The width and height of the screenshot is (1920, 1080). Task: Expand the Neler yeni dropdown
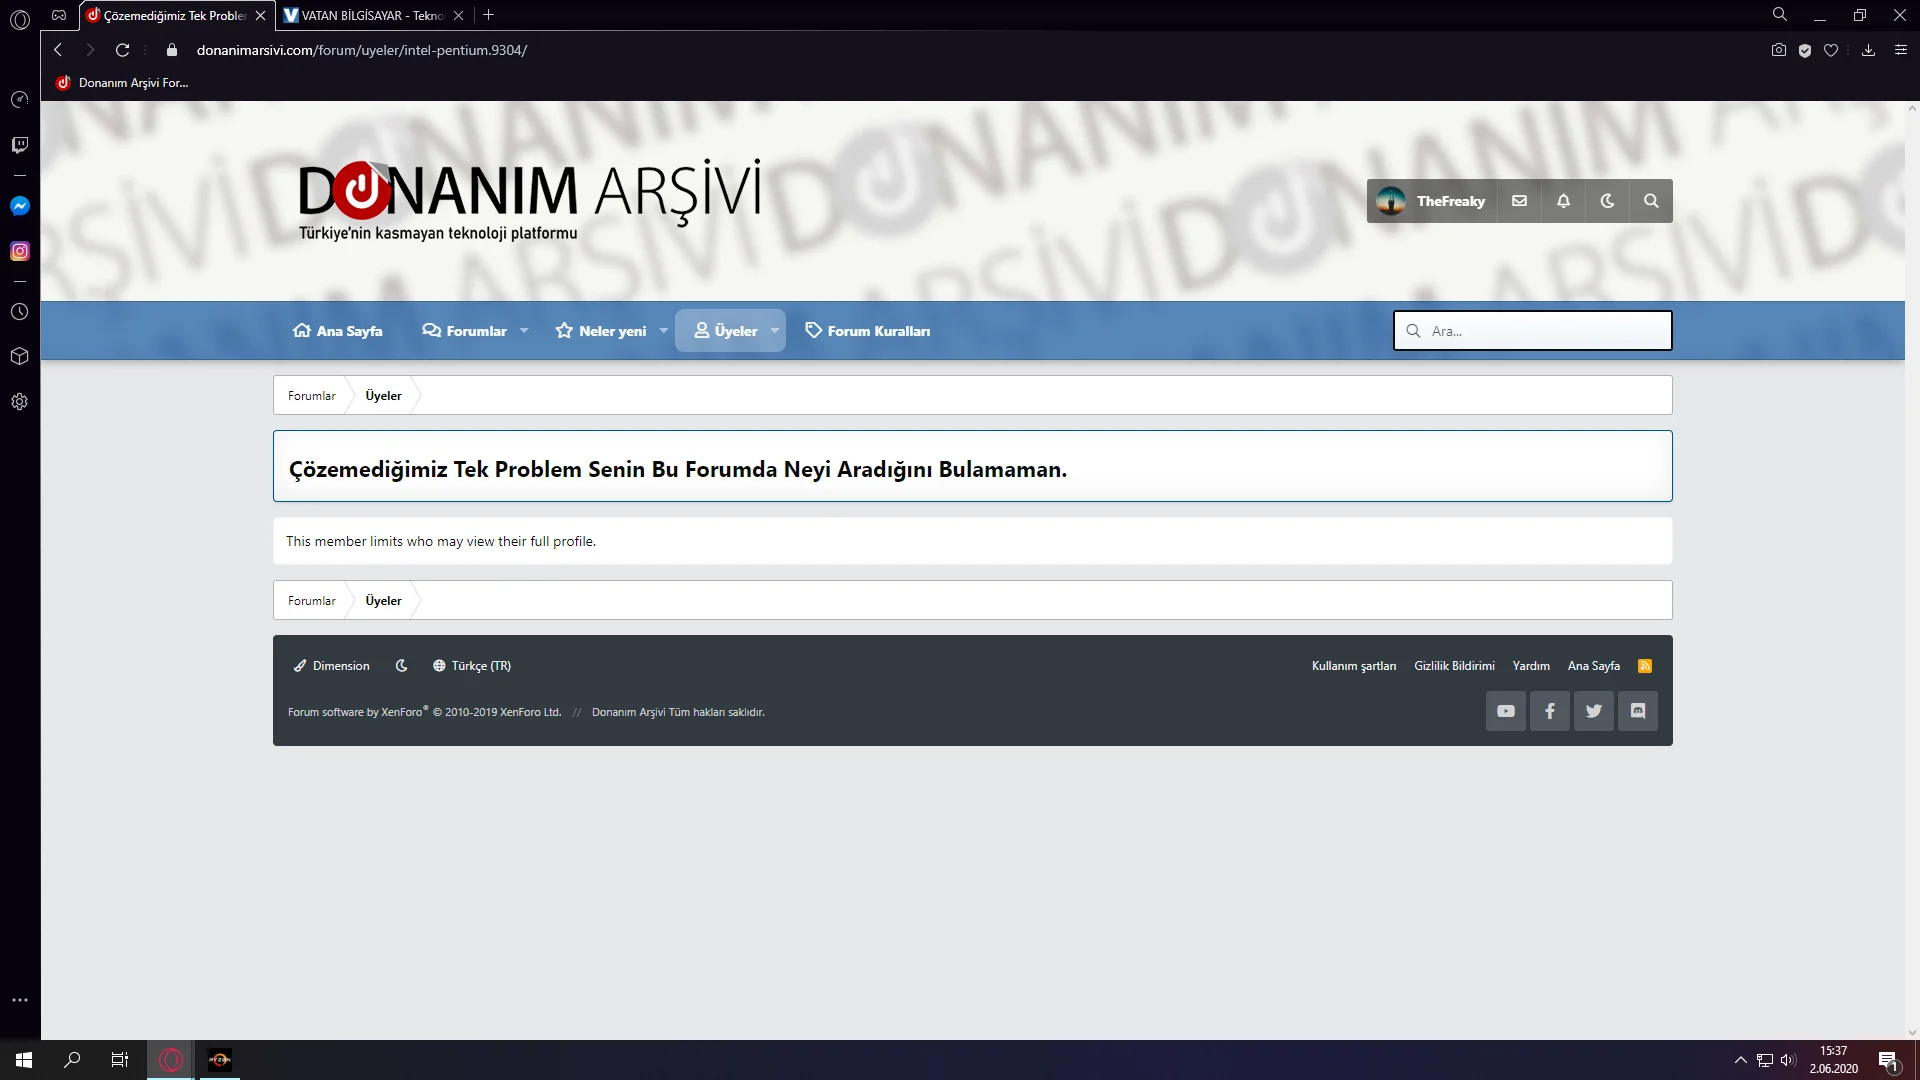click(663, 330)
